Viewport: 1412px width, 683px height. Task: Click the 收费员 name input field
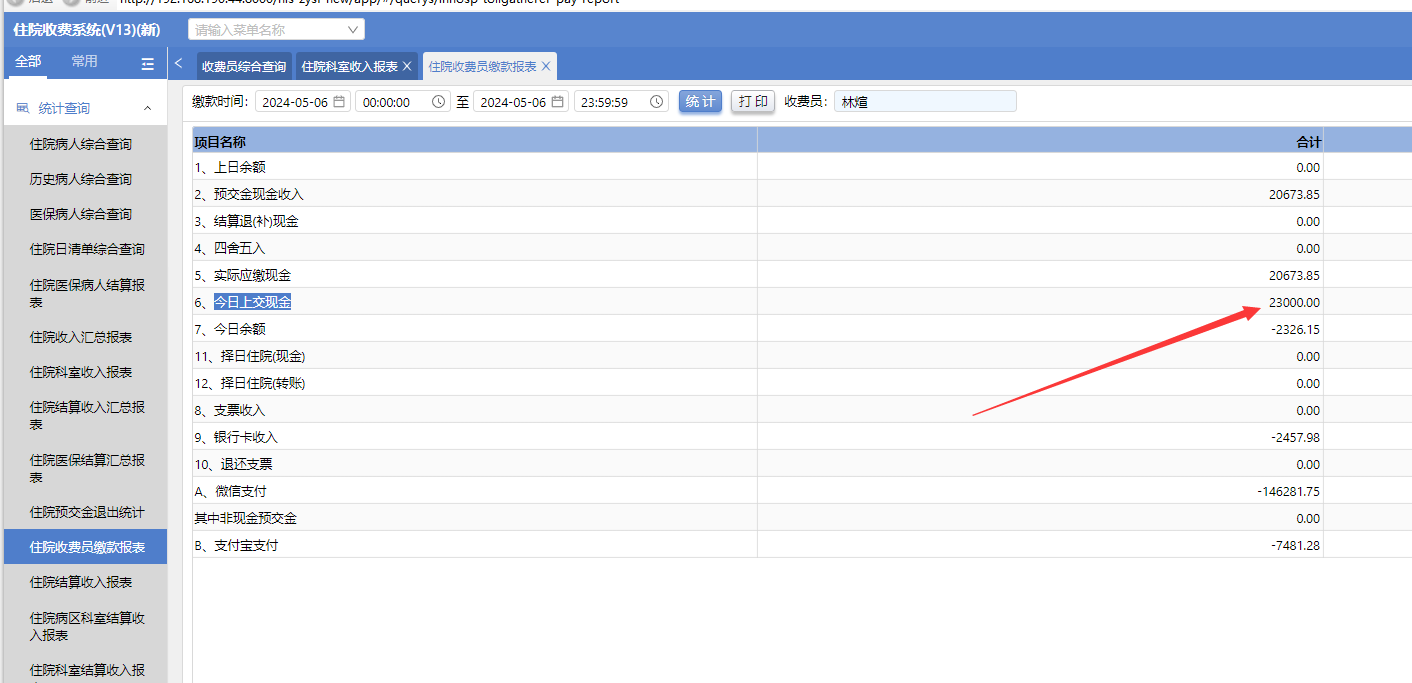(925, 102)
